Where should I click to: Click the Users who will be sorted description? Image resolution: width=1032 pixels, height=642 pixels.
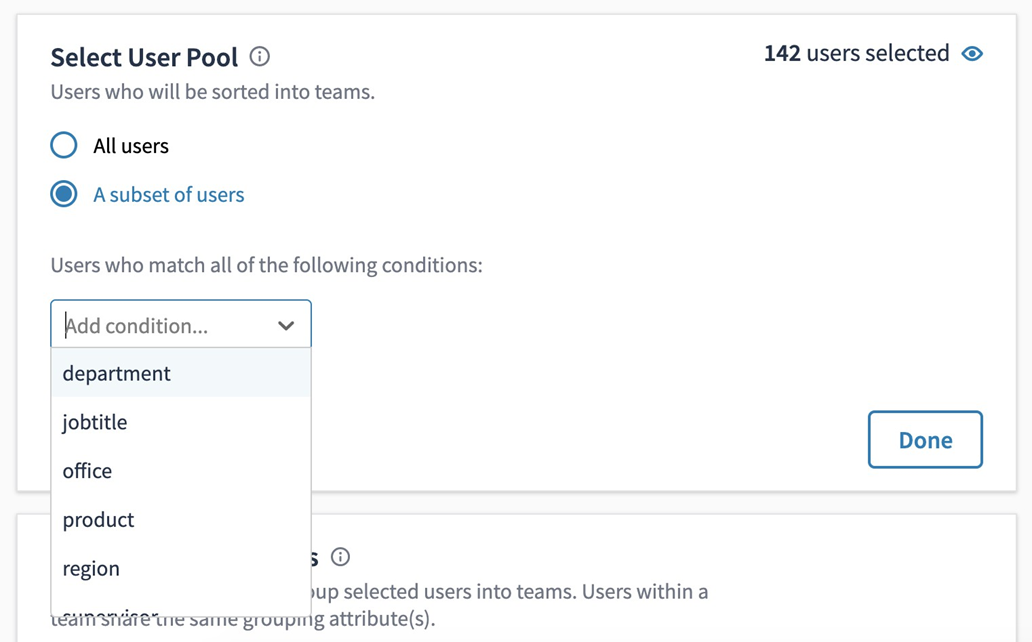pyautogui.click(x=212, y=93)
